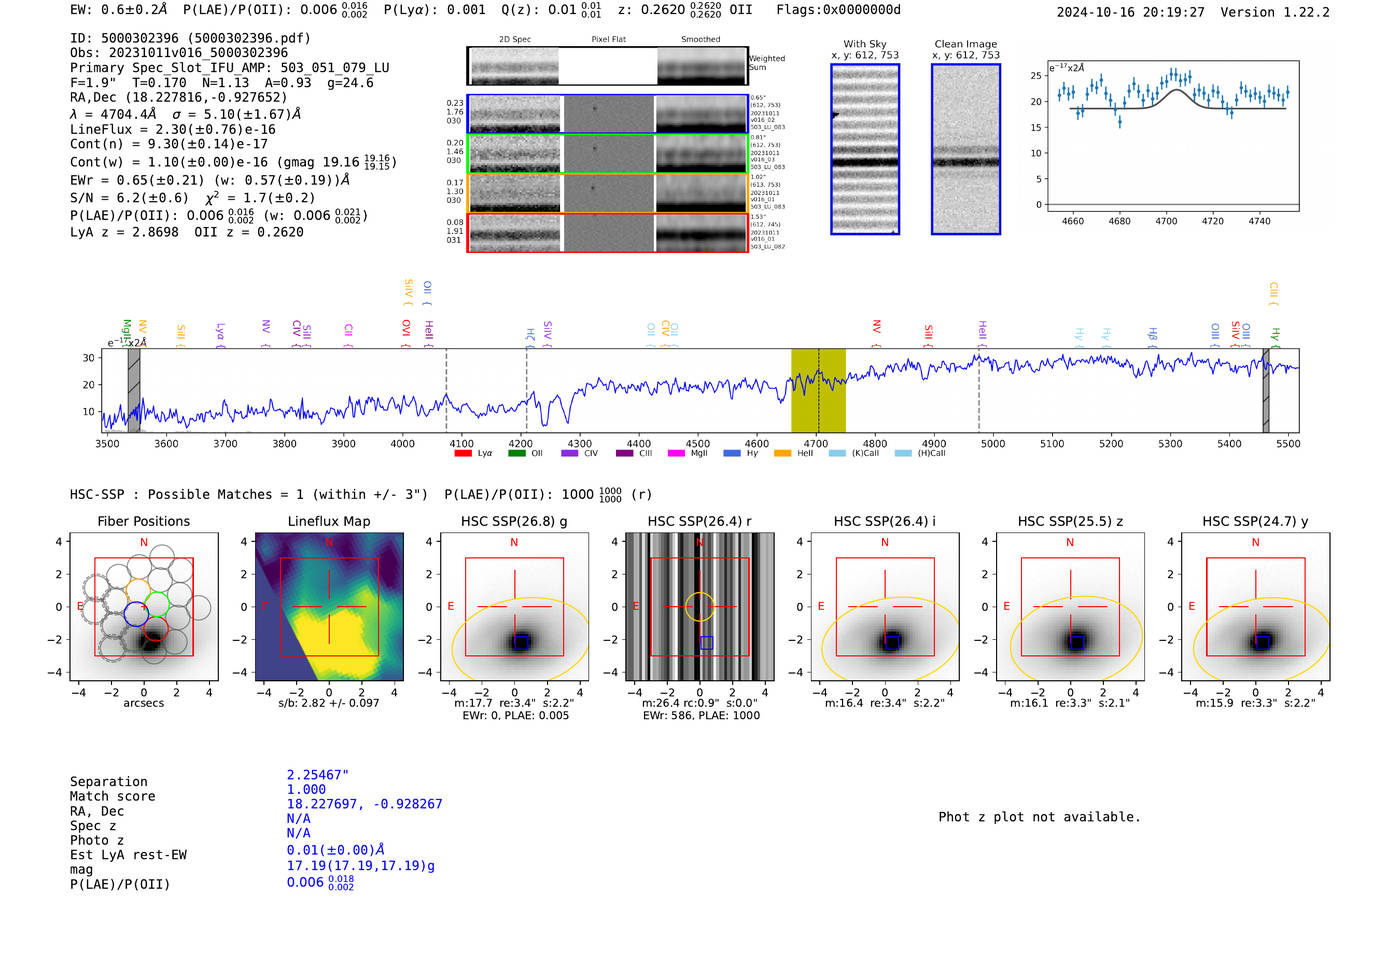Click the Cont(n) = 9.30(±0.14)e-17 line
This screenshot has width=1400, height=953.
(x=169, y=144)
